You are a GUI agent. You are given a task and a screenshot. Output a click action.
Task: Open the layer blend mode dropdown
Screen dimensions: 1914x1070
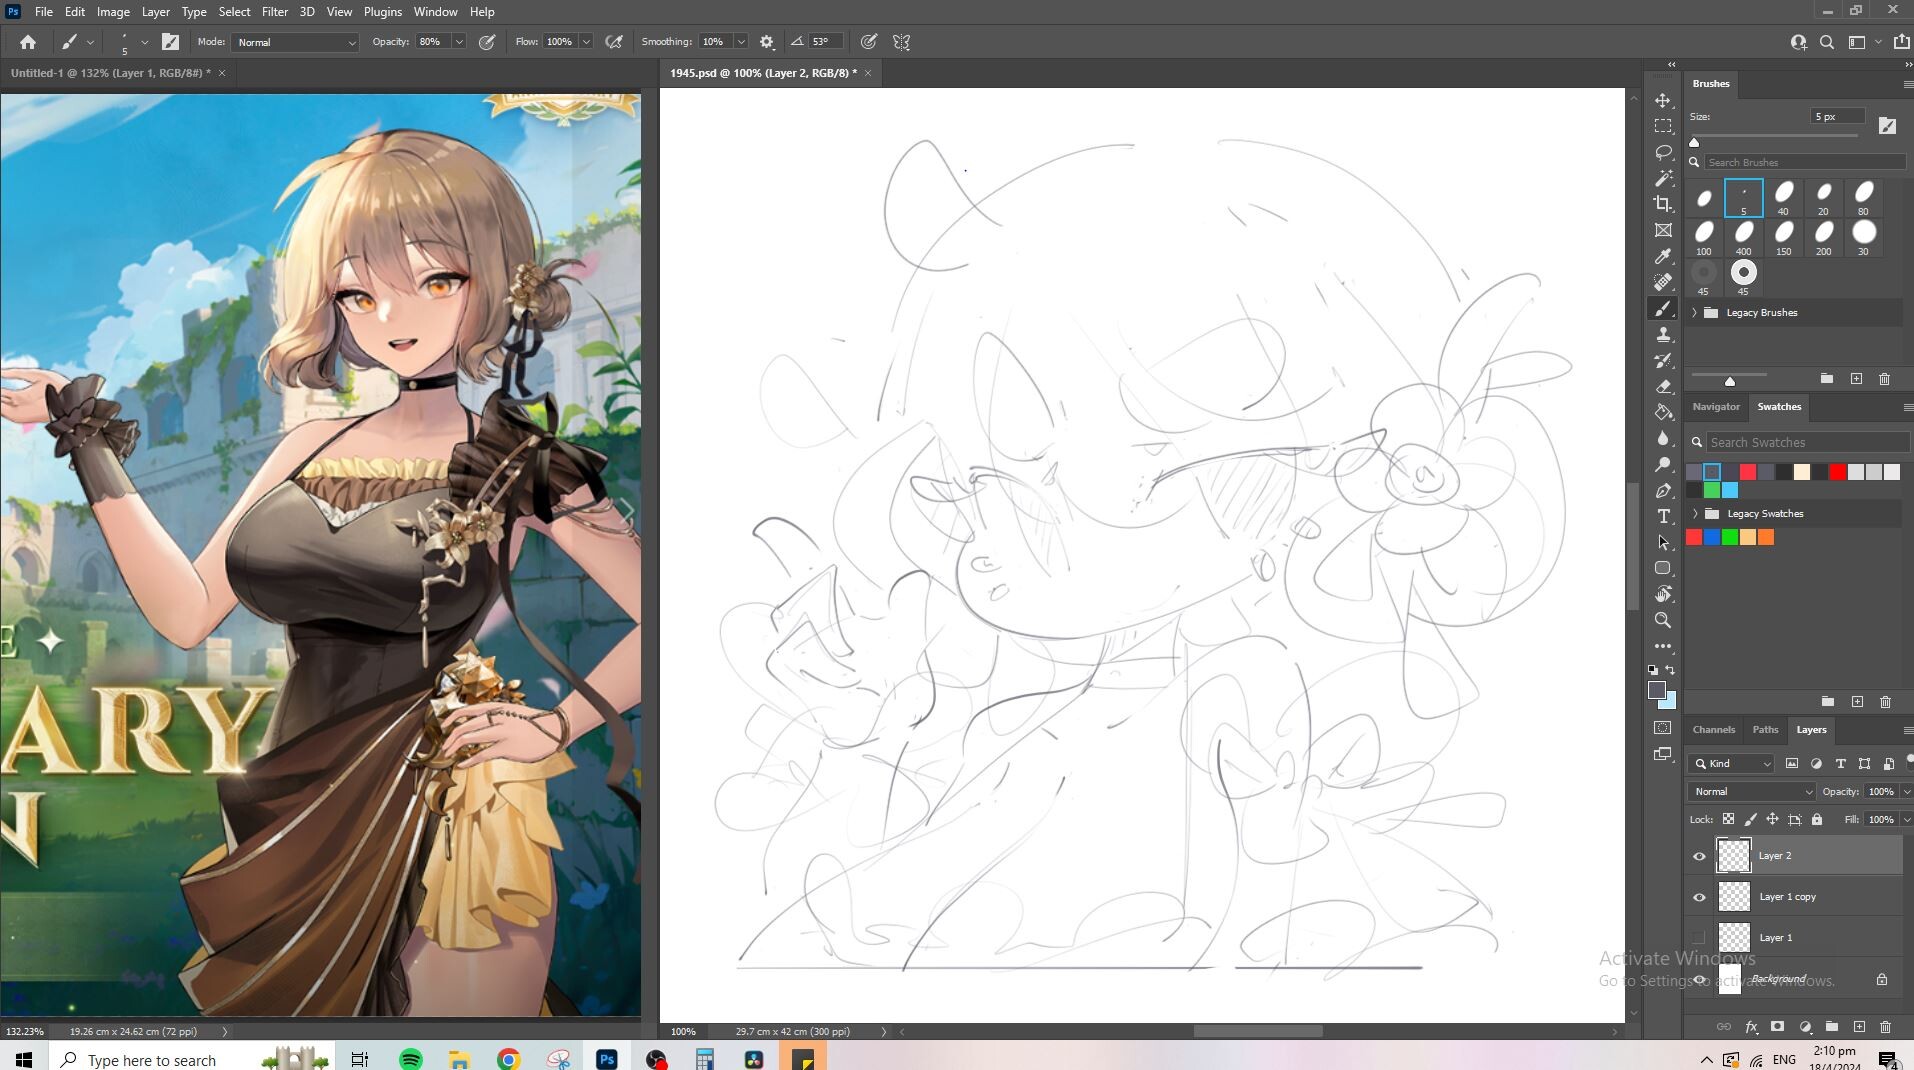coord(1751,791)
